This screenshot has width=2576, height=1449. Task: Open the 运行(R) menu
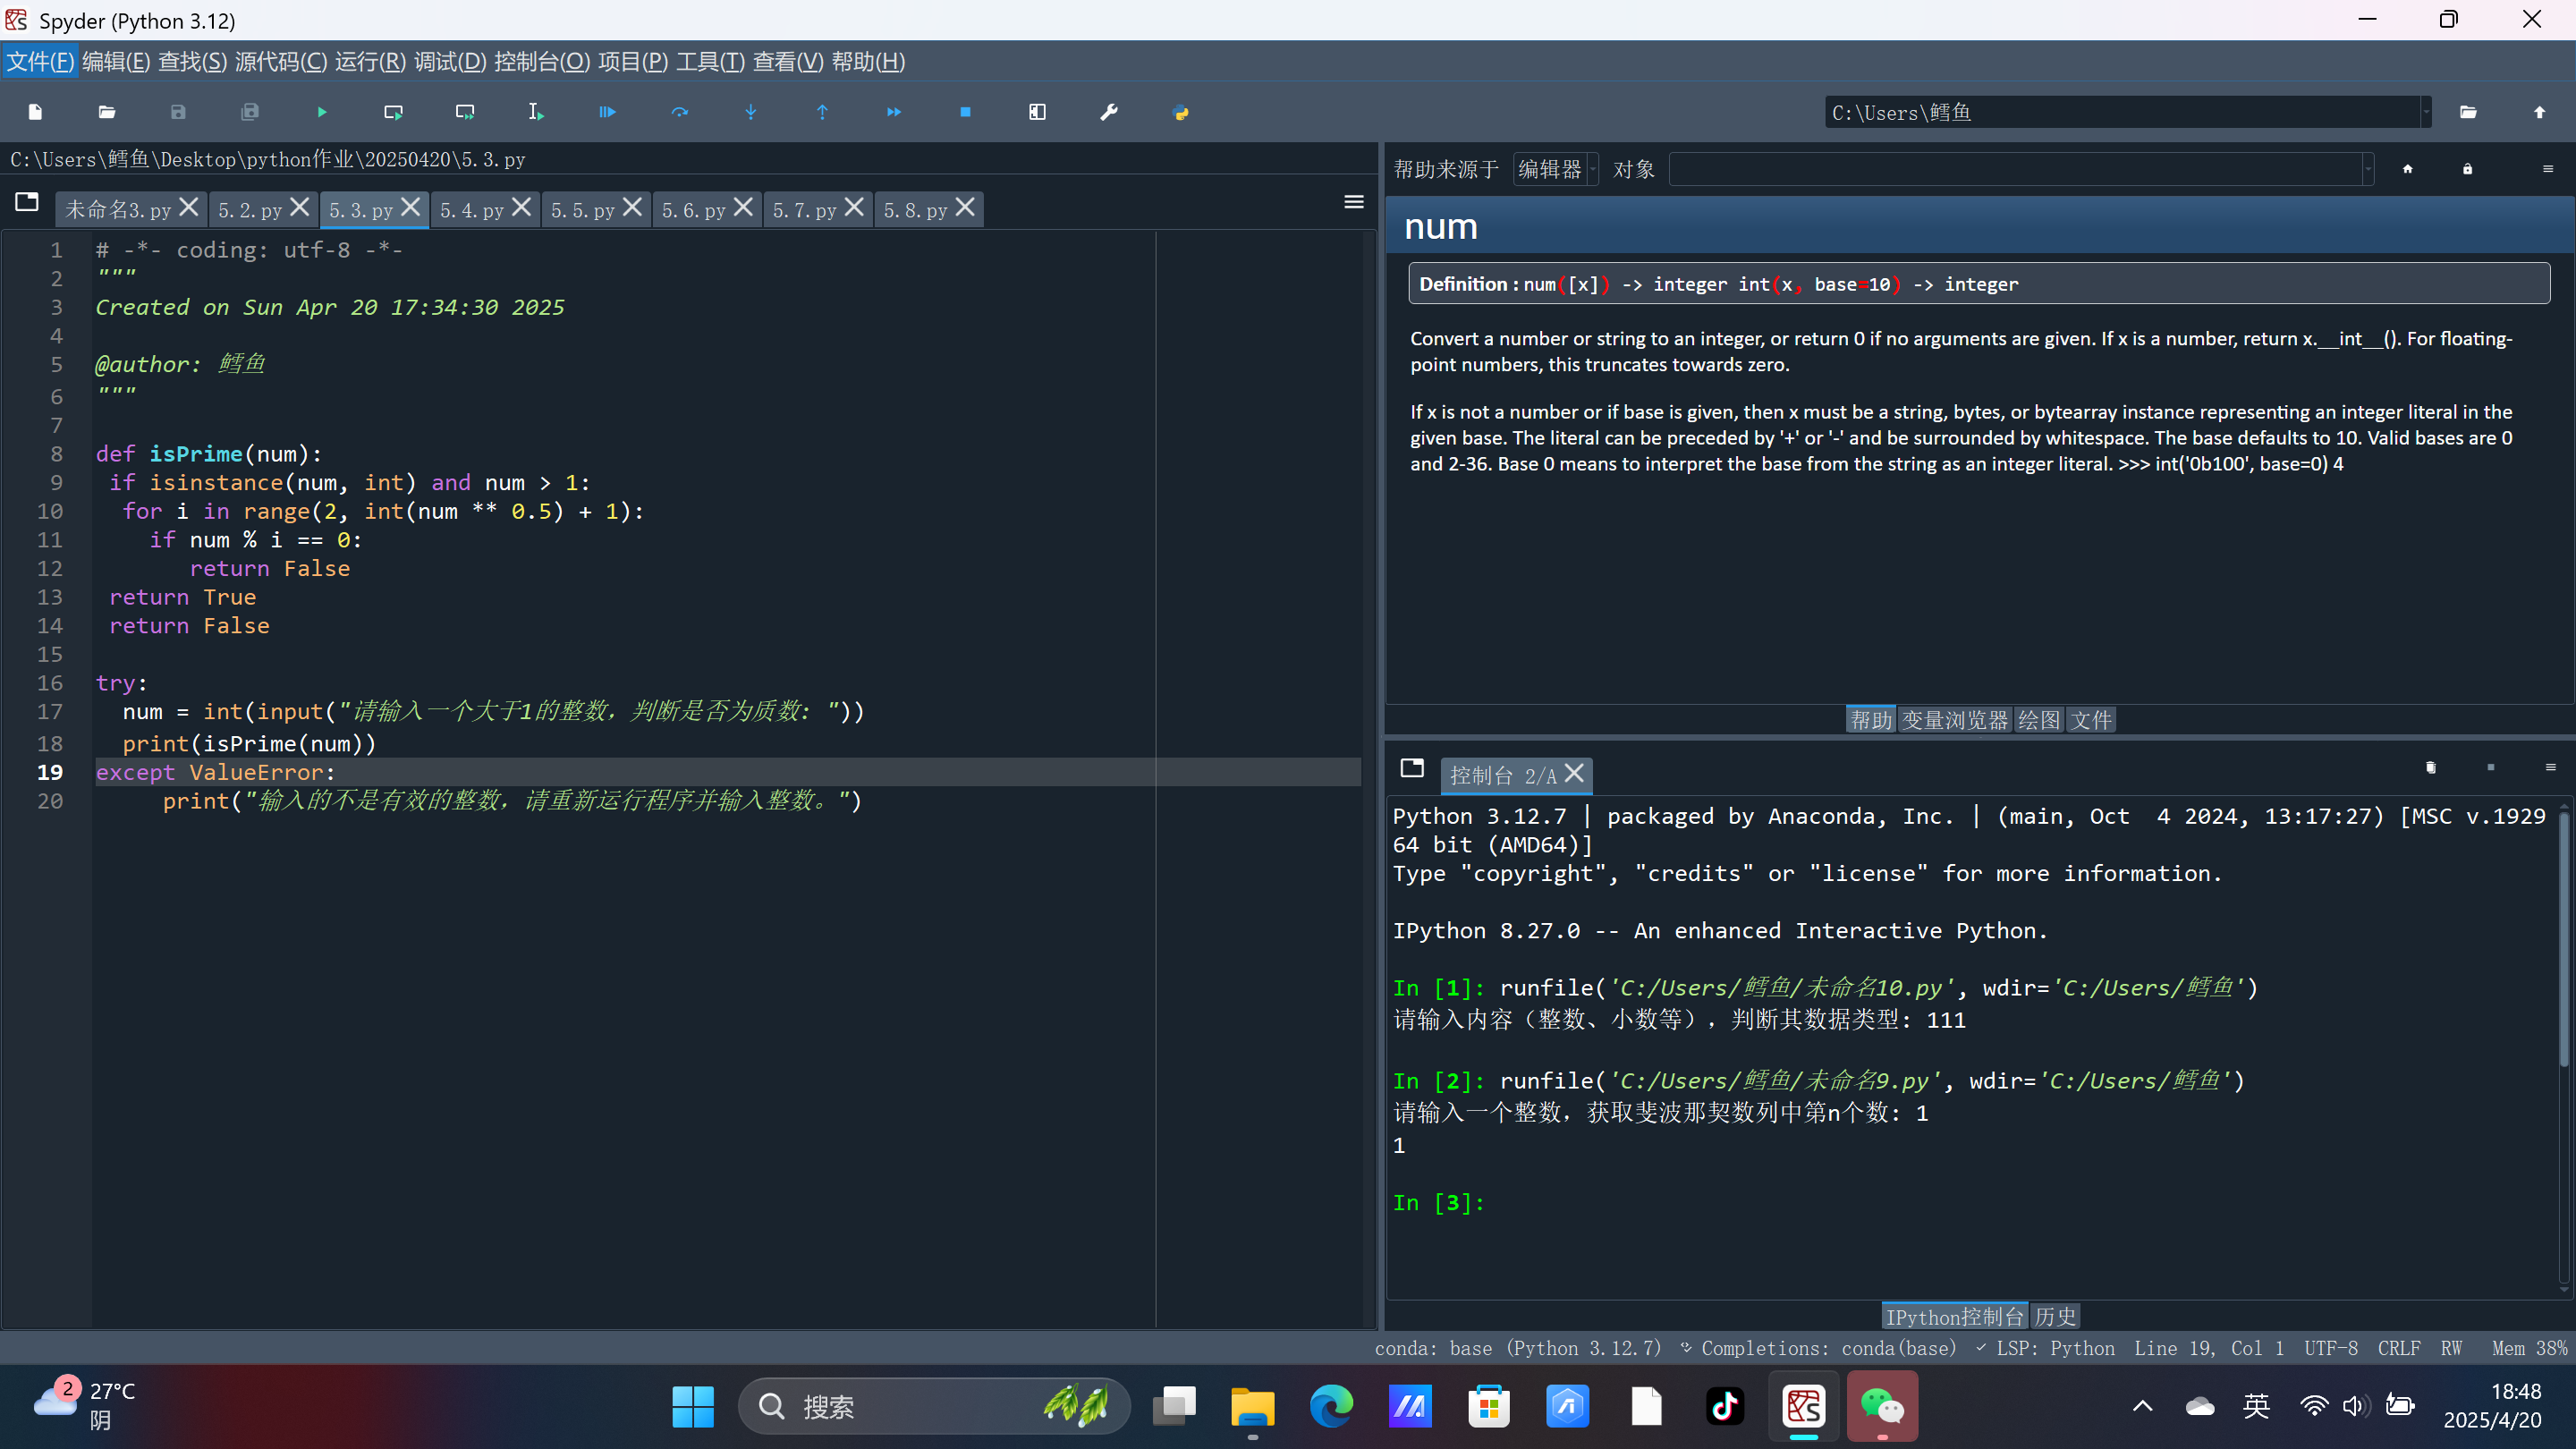(370, 62)
